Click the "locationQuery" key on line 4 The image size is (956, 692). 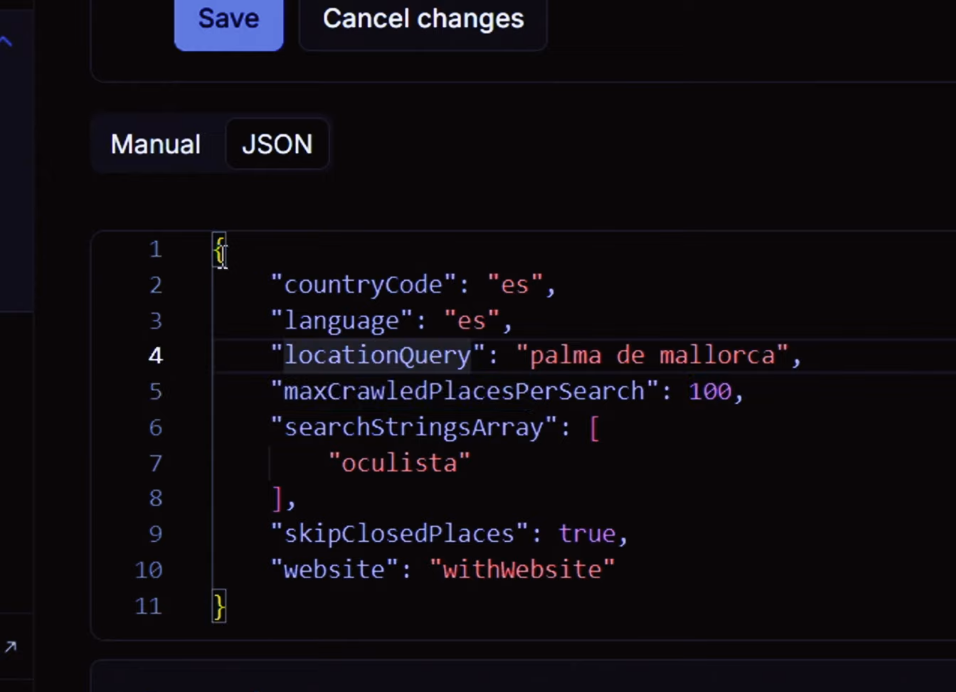377,355
